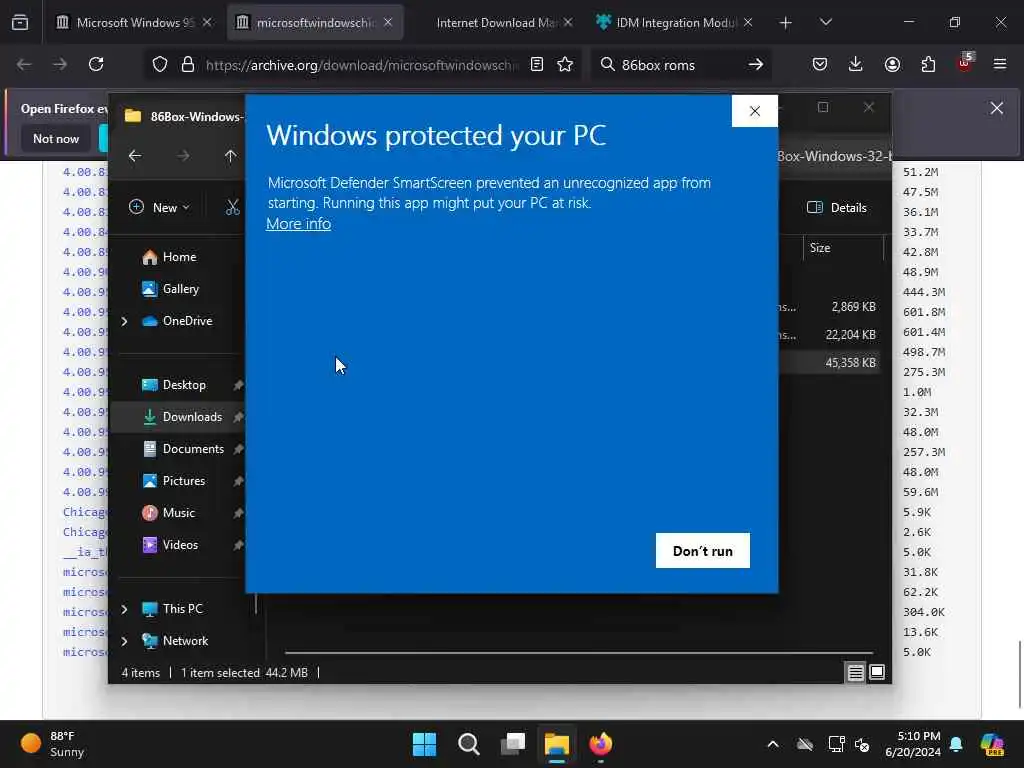This screenshot has width=1024, height=768.
Task: Toggle the Details pane button
Action: (x=837, y=208)
